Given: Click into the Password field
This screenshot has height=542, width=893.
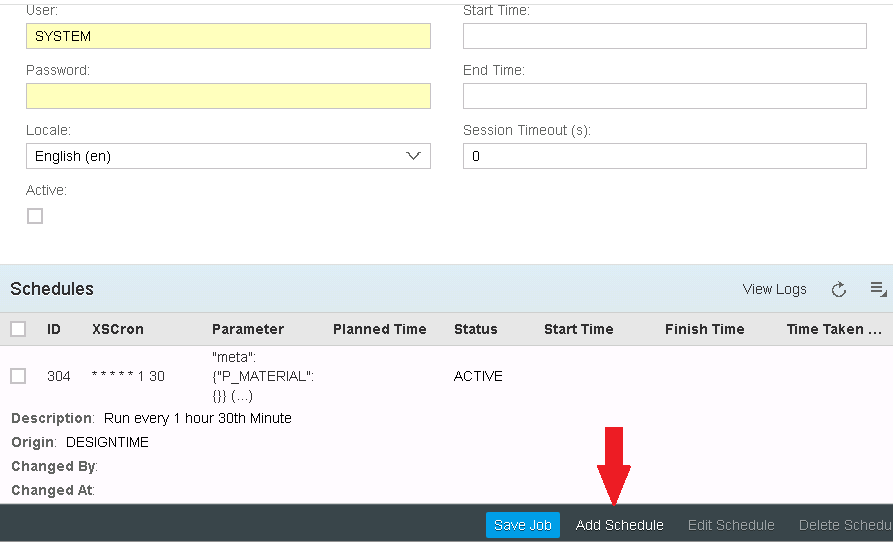Looking at the screenshot, I should click(x=228, y=96).
